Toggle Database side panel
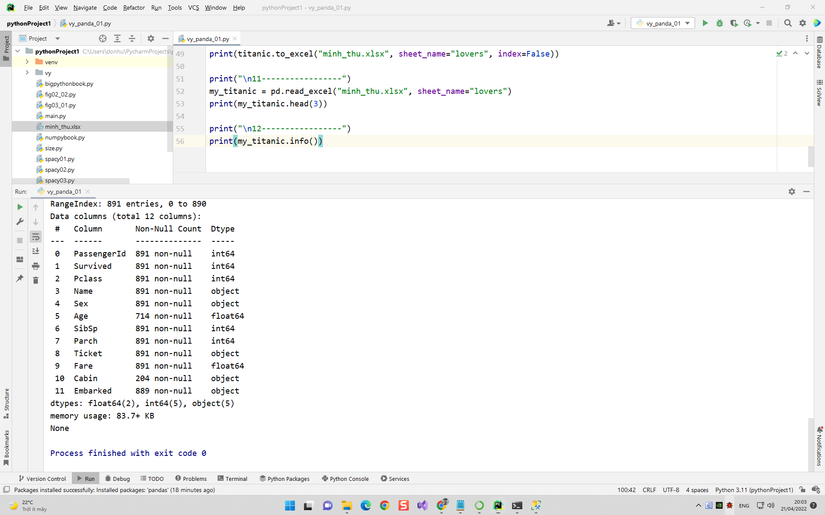 tap(820, 53)
